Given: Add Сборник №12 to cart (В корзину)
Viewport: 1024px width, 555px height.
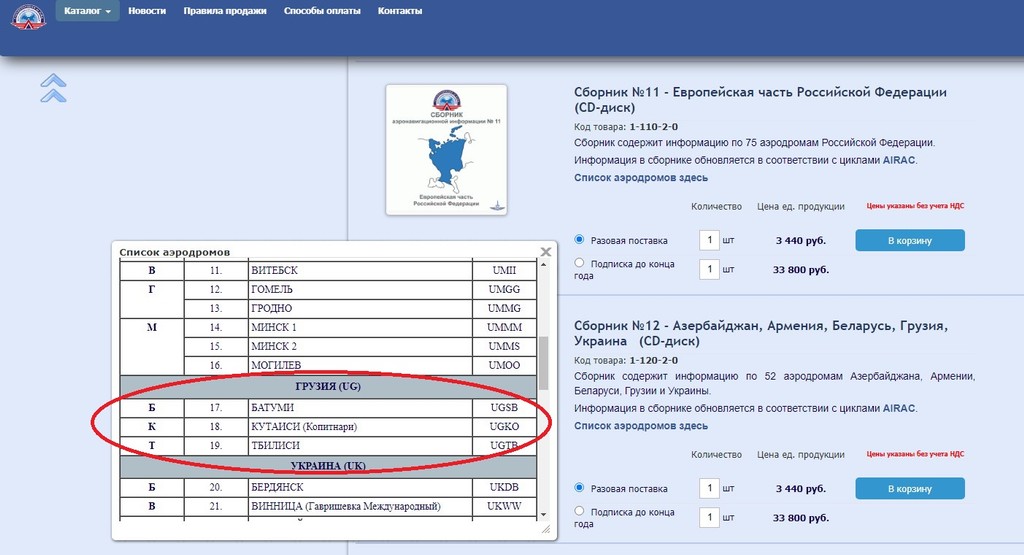Looking at the screenshot, I should pos(910,488).
